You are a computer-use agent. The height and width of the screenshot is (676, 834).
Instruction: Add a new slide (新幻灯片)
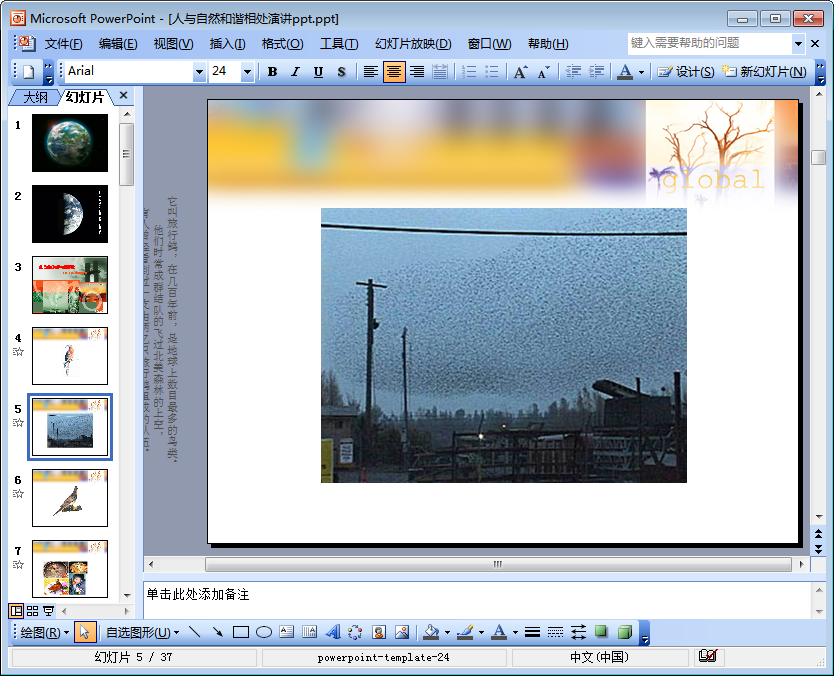tap(764, 72)
